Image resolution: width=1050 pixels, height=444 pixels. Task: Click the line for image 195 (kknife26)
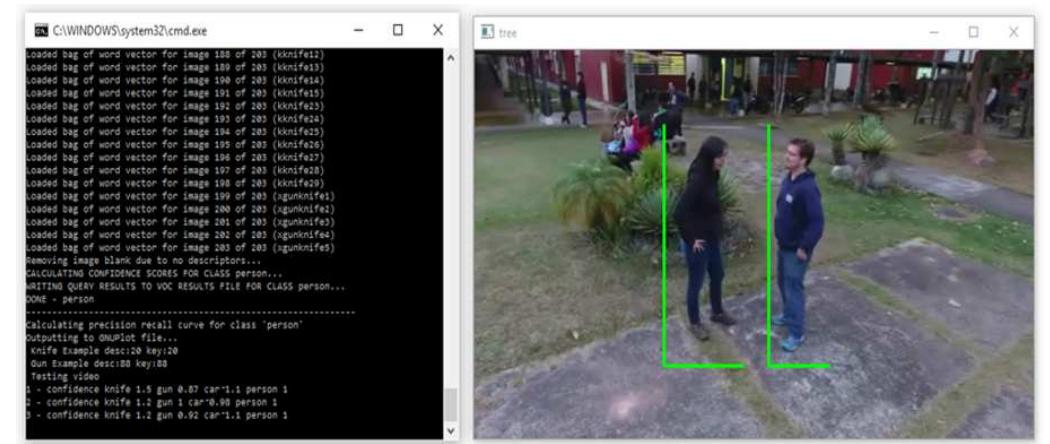(x=175, y=145)
